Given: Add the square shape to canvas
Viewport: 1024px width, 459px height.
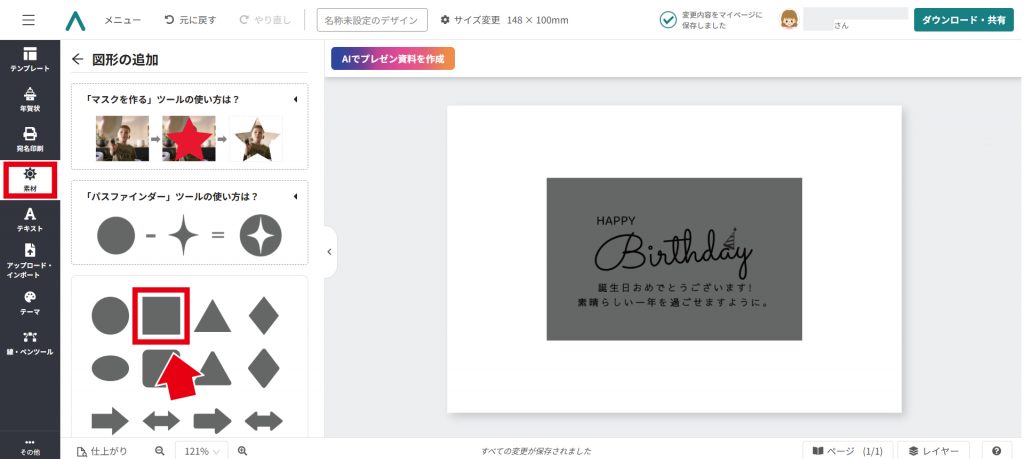Looking at the screenshot, I should point(161,315).
